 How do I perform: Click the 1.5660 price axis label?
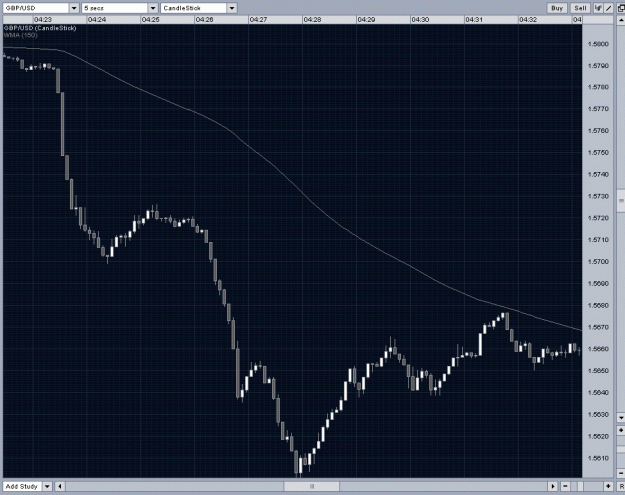click(x=598, y=349)
